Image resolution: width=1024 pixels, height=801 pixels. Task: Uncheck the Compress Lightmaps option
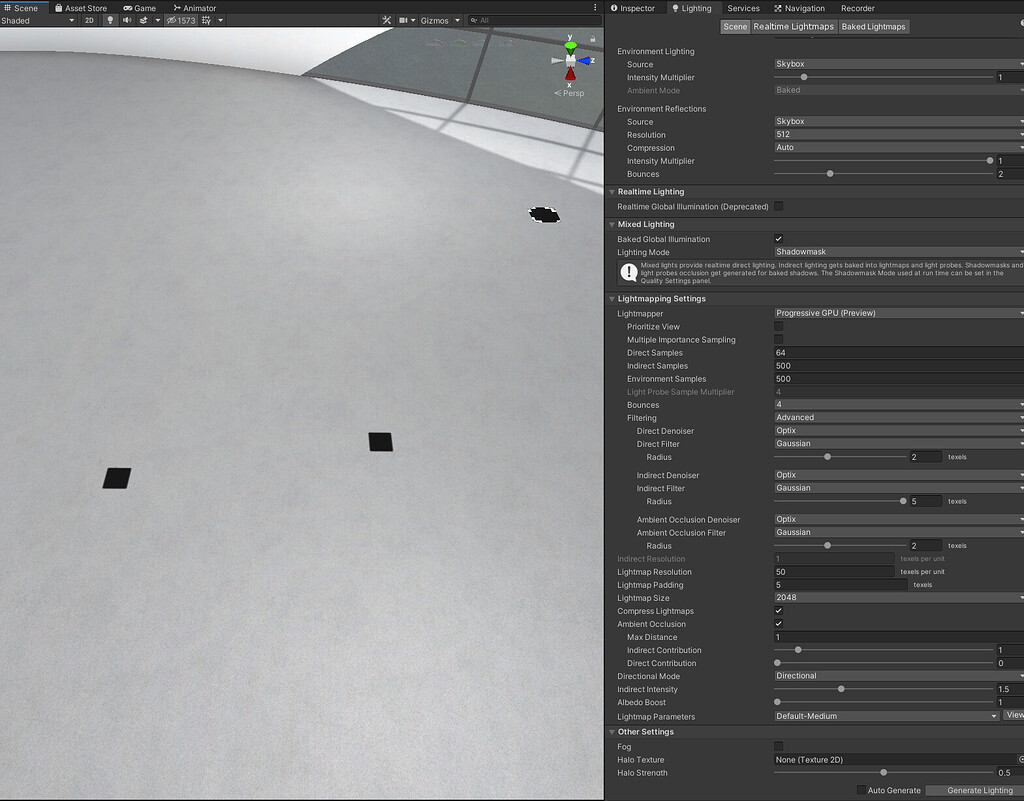777,610
